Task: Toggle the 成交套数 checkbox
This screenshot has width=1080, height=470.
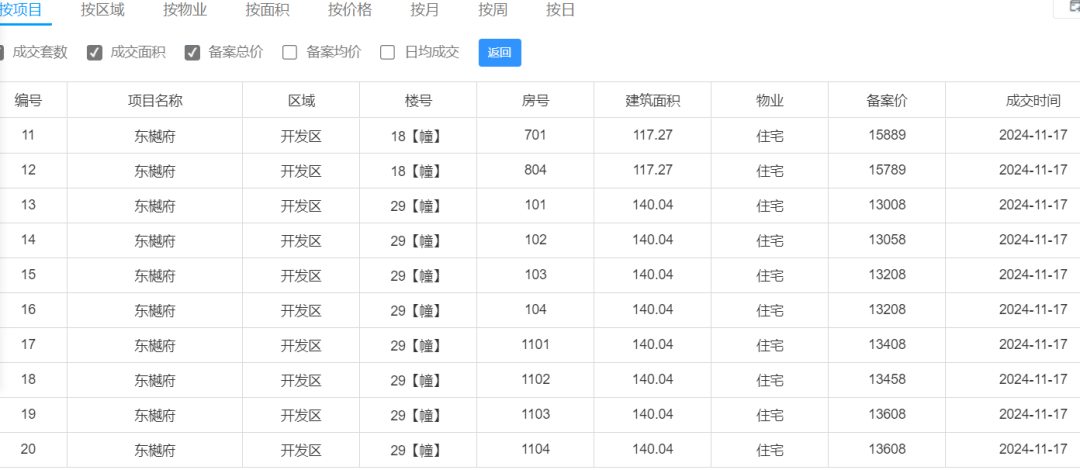Action: (x=0, y=53)
